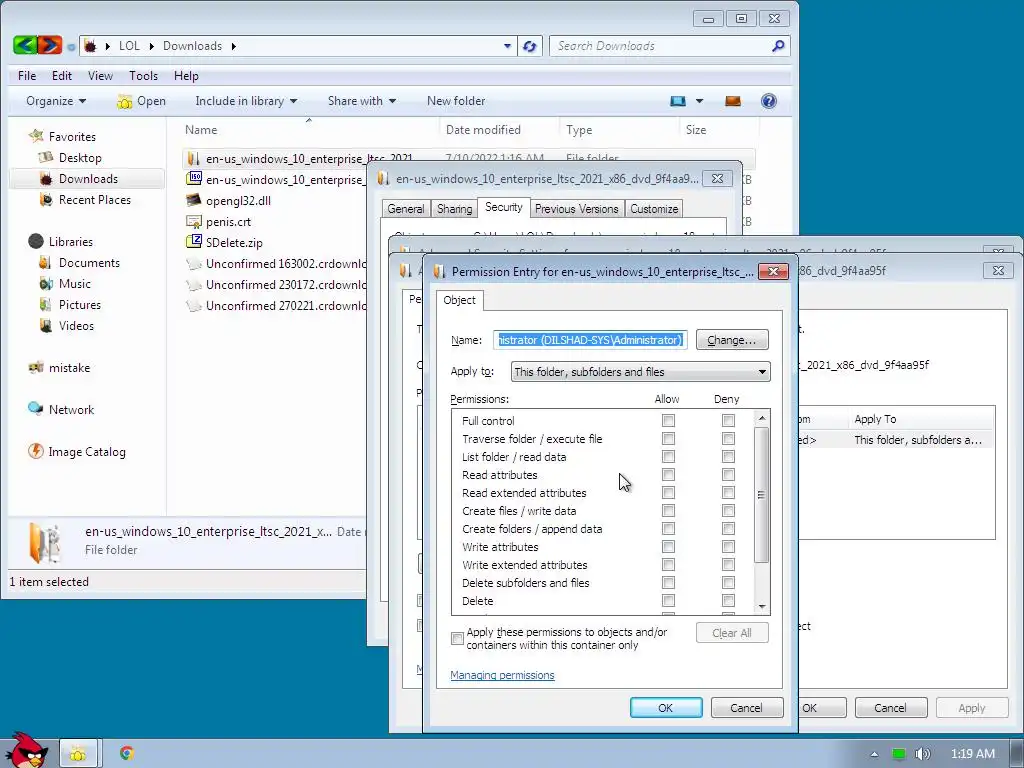Screen dimensions: 1024x768
Task: Select the penis.crt certificate icon
Action: [194, 221]
